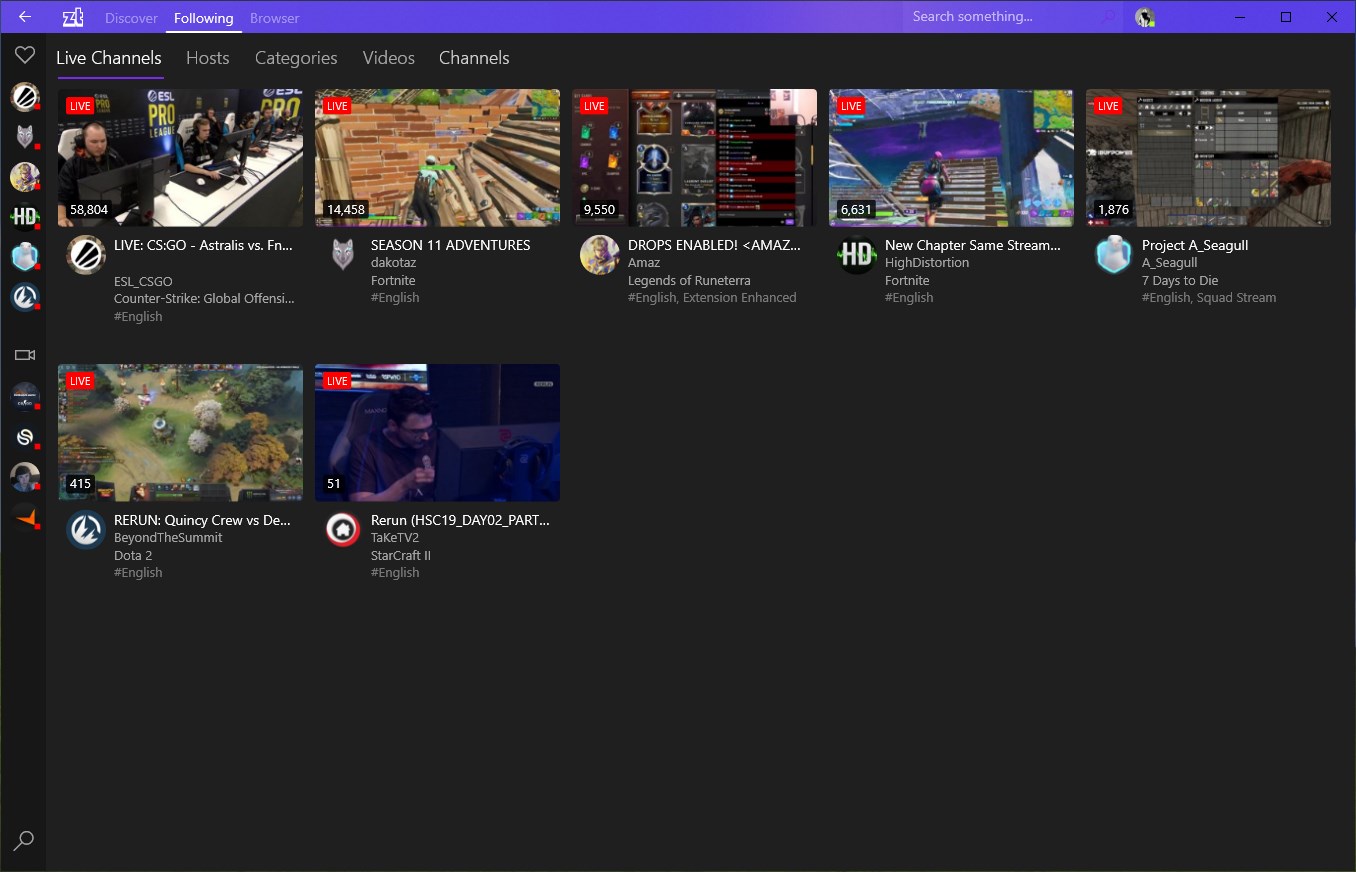The height and width of the screenshot is (872, 1356).
Task: Open TaKeTV2 StarCraft II rerun thumbnail
Action: [437, 433]
